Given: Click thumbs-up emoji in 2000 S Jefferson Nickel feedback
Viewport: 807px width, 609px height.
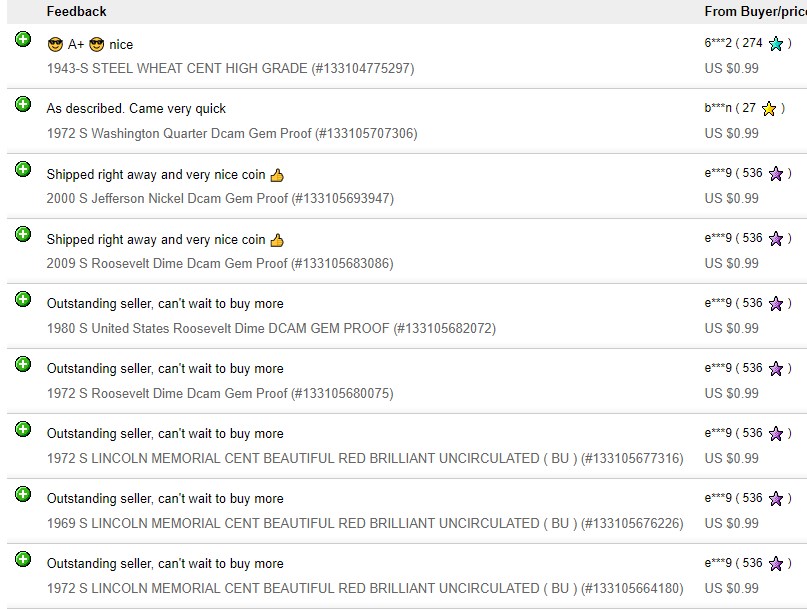Looking at the screenshot, I should pyautogui.click(x=277, y=175).
